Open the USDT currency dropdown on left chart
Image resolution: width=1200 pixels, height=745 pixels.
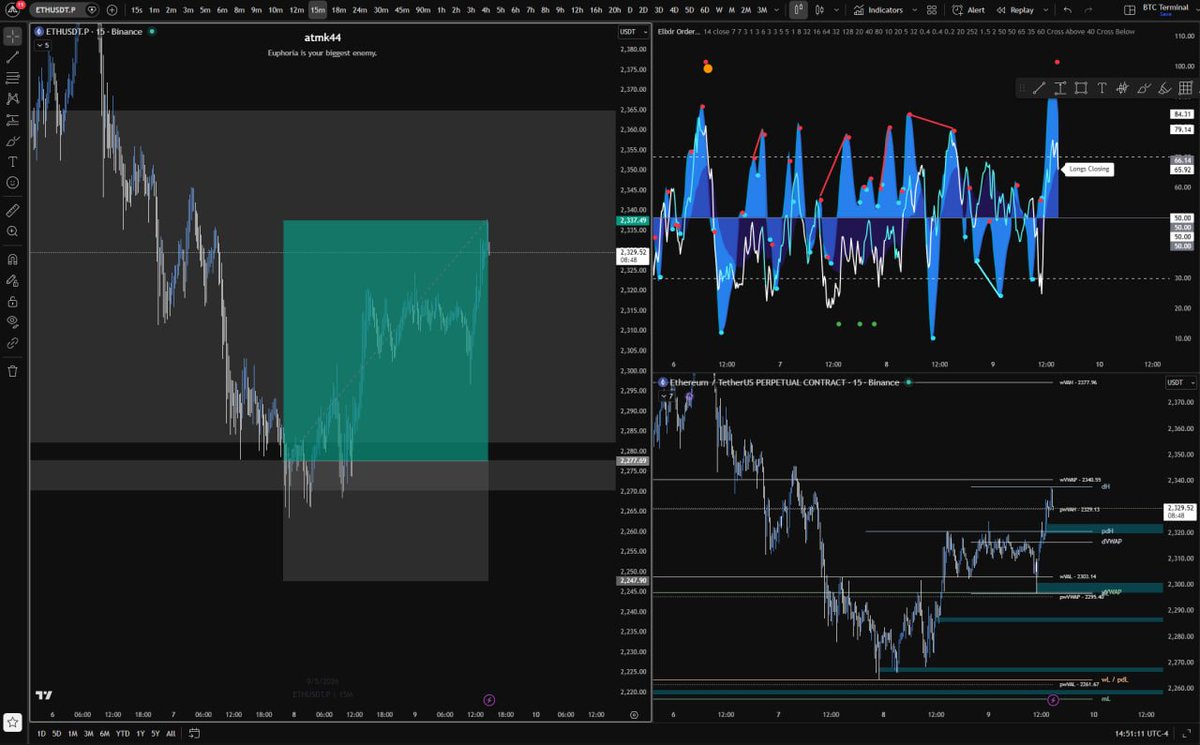point(631,32)
